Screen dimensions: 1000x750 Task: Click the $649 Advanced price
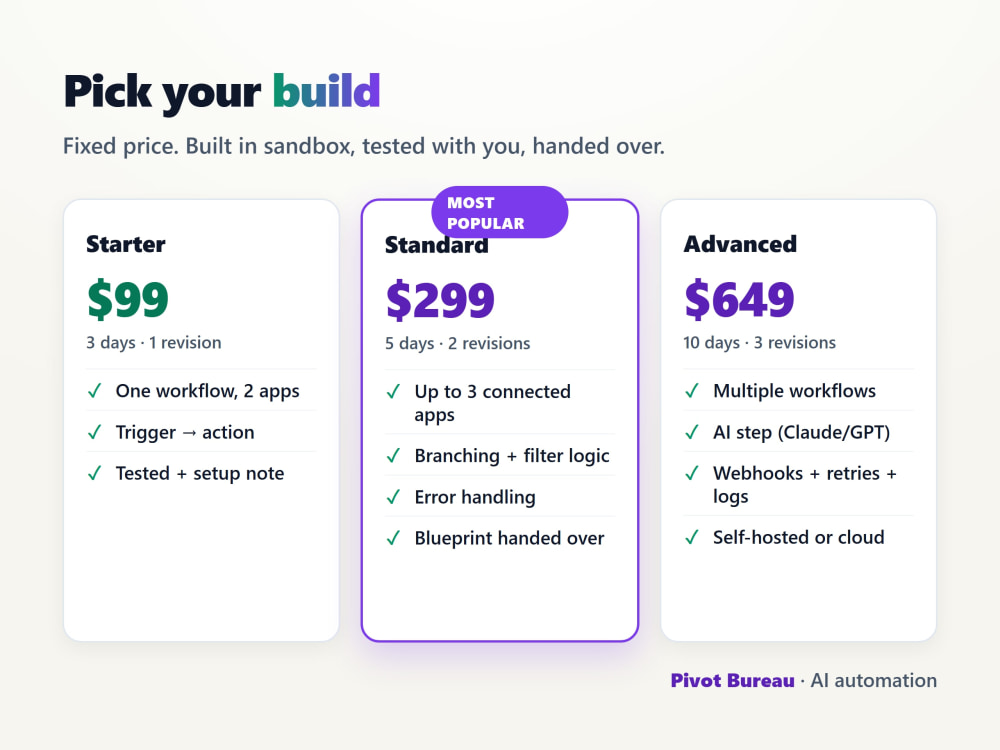point(739,299)
